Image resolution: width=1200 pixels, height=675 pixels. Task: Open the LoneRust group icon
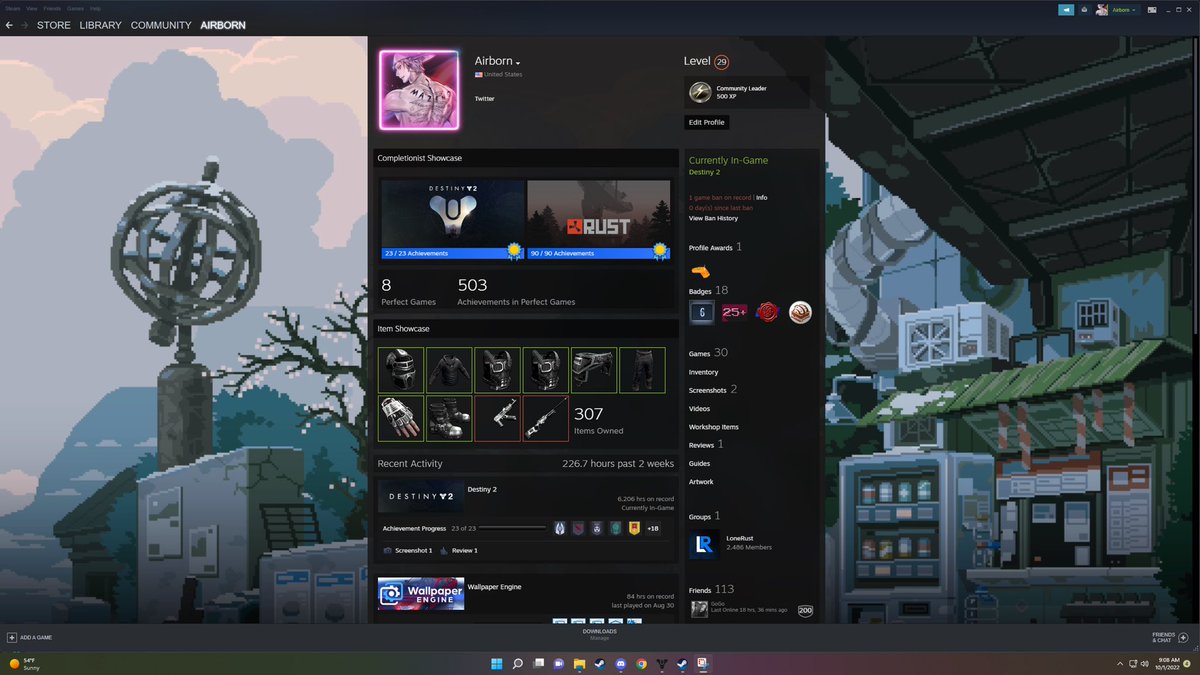[704, 543]
